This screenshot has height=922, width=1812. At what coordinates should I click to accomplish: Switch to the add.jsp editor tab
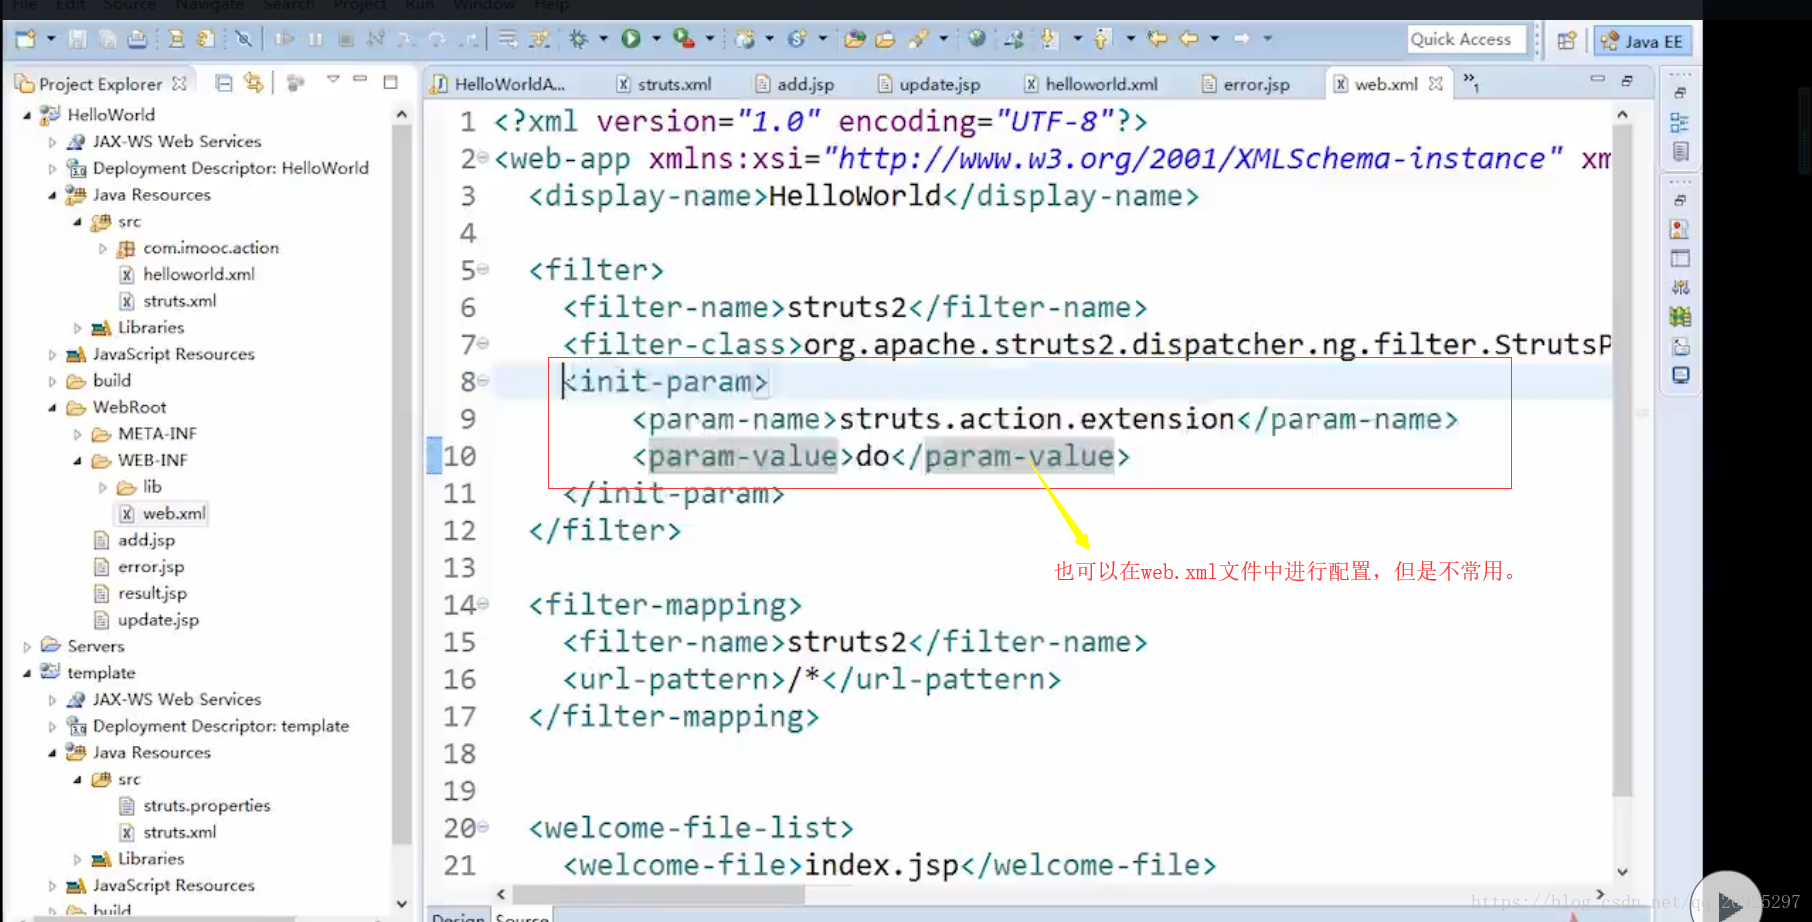pyautogui.click(x=795, y=84)
